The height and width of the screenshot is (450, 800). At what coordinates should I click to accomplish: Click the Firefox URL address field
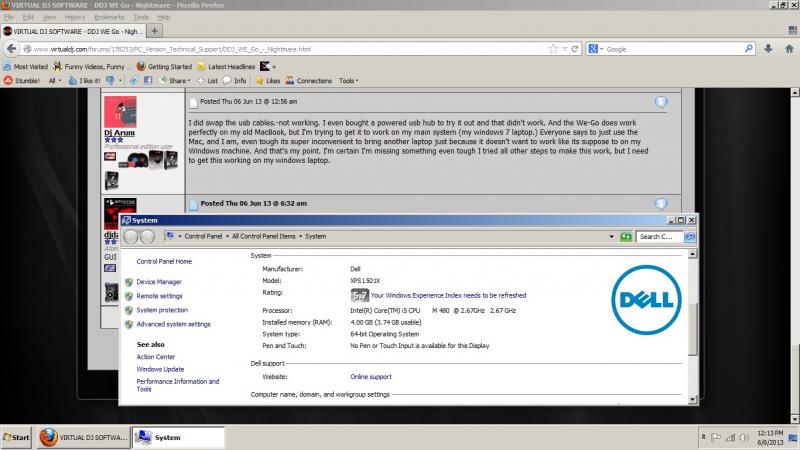[x=288, y=49]
